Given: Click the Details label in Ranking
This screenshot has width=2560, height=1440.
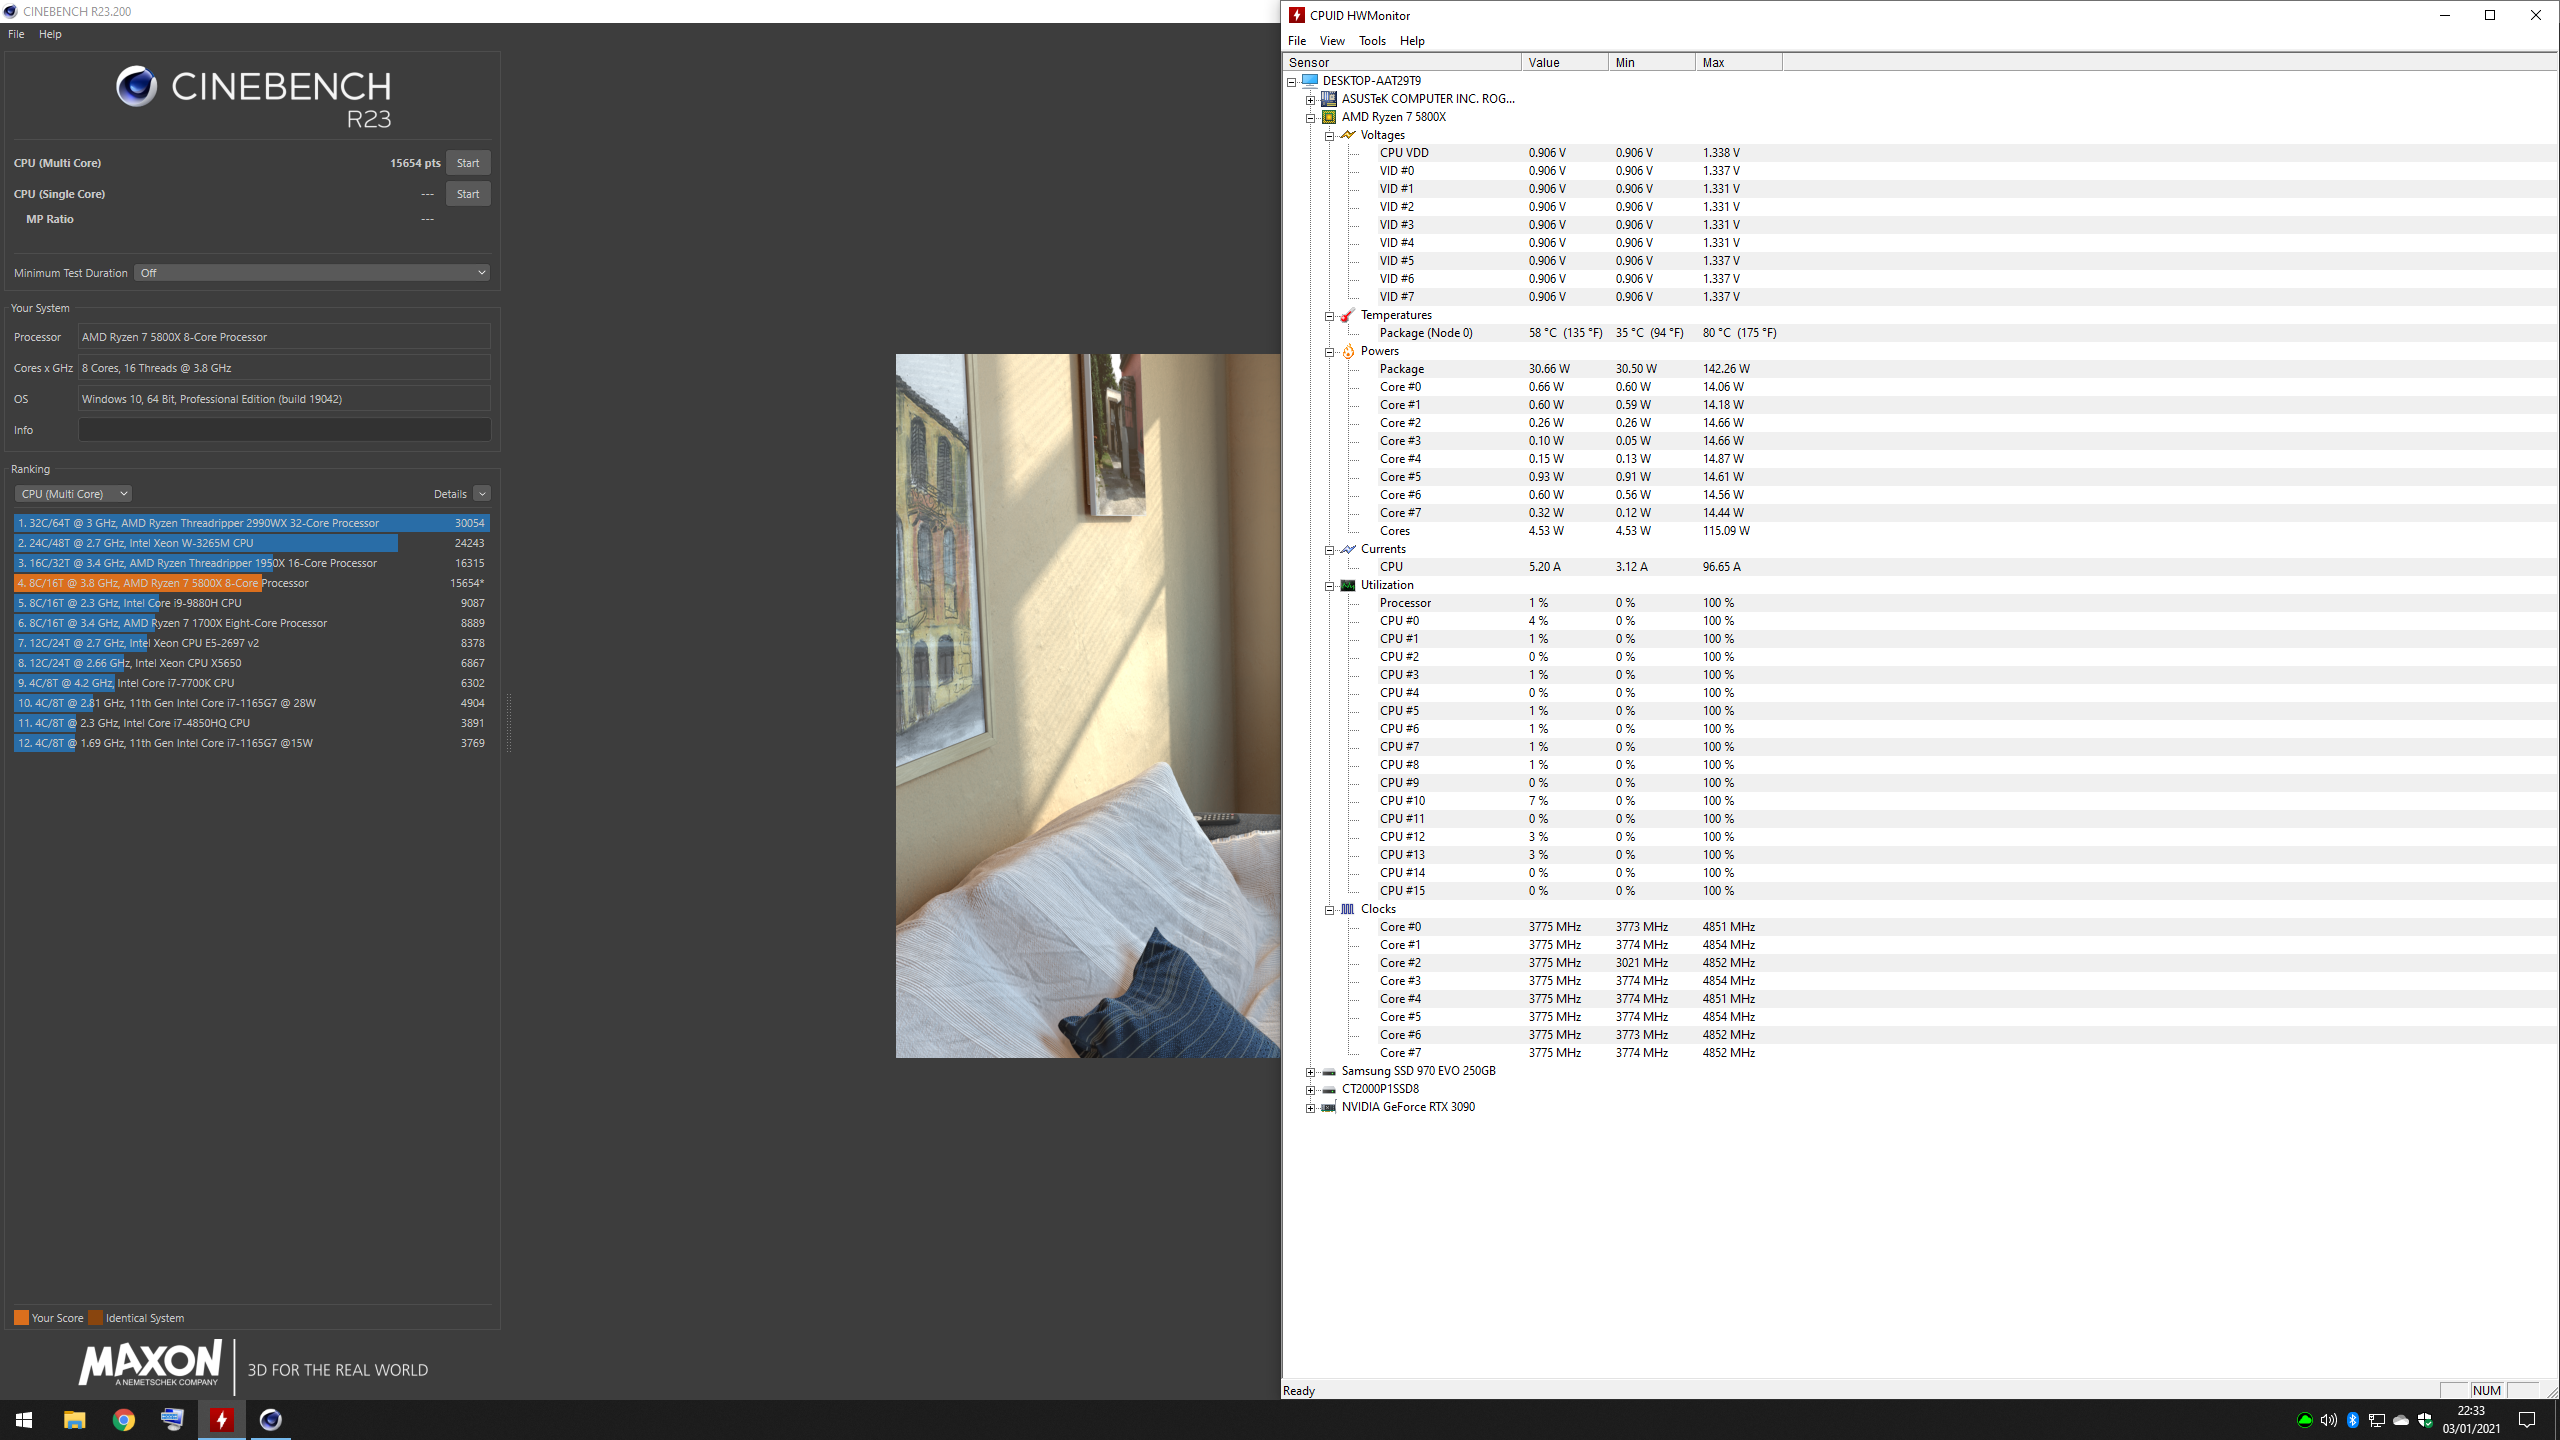Looking at the screenshot, I should coord(450,494).
